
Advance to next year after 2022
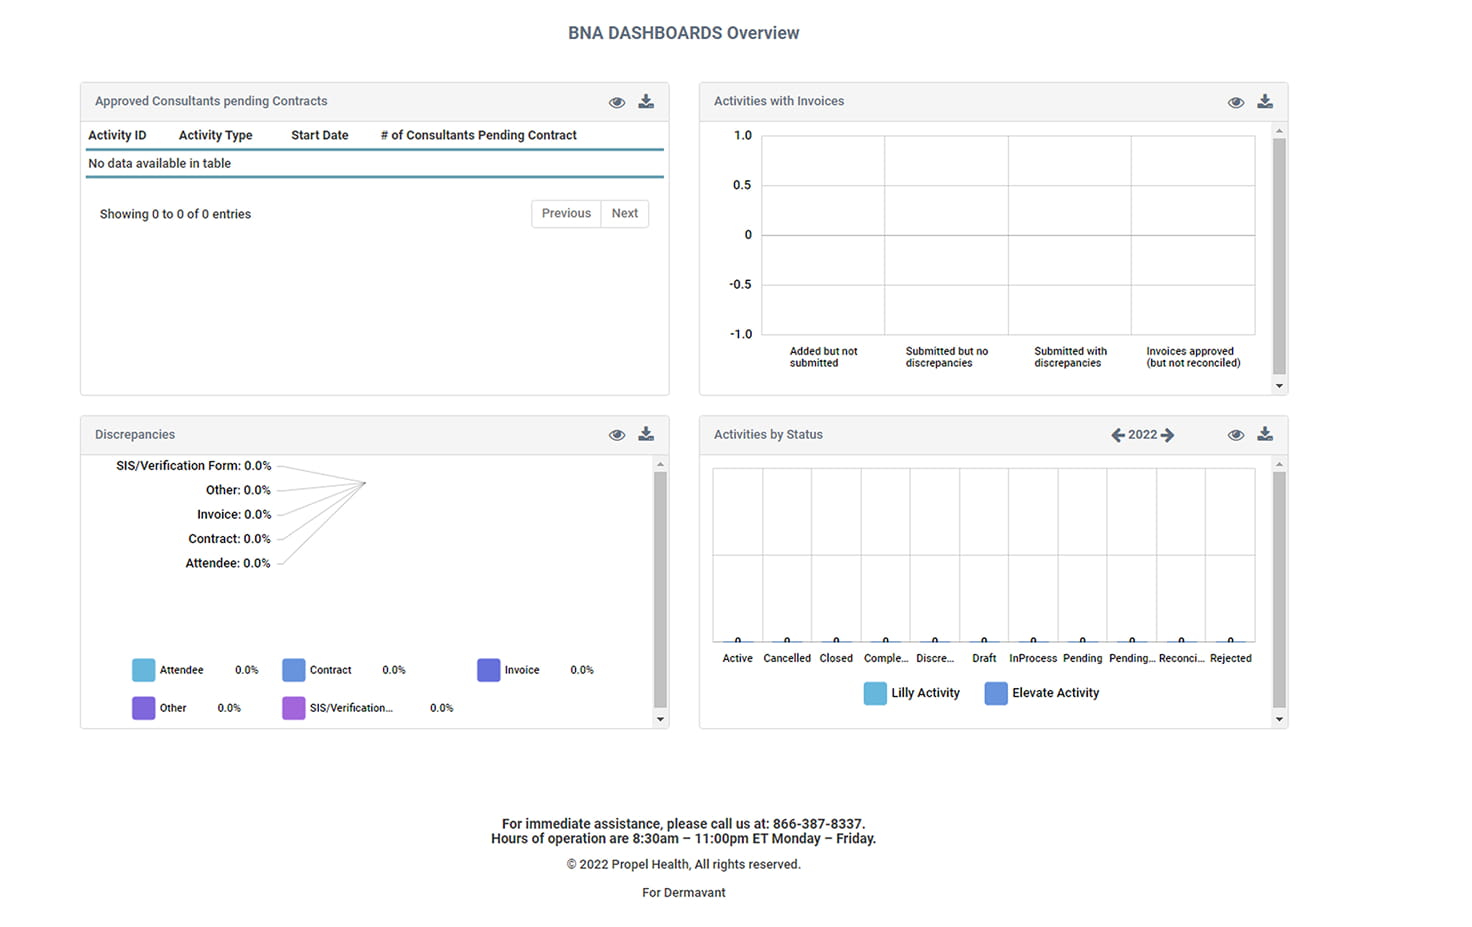[1167, 435]
